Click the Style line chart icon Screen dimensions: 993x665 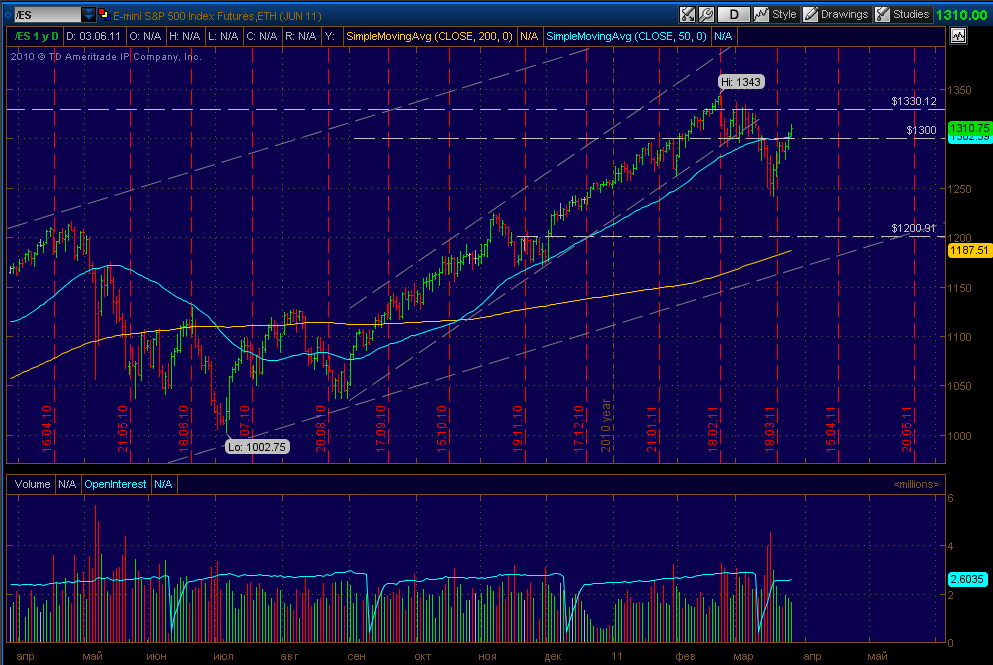click(x=761, y=15)
